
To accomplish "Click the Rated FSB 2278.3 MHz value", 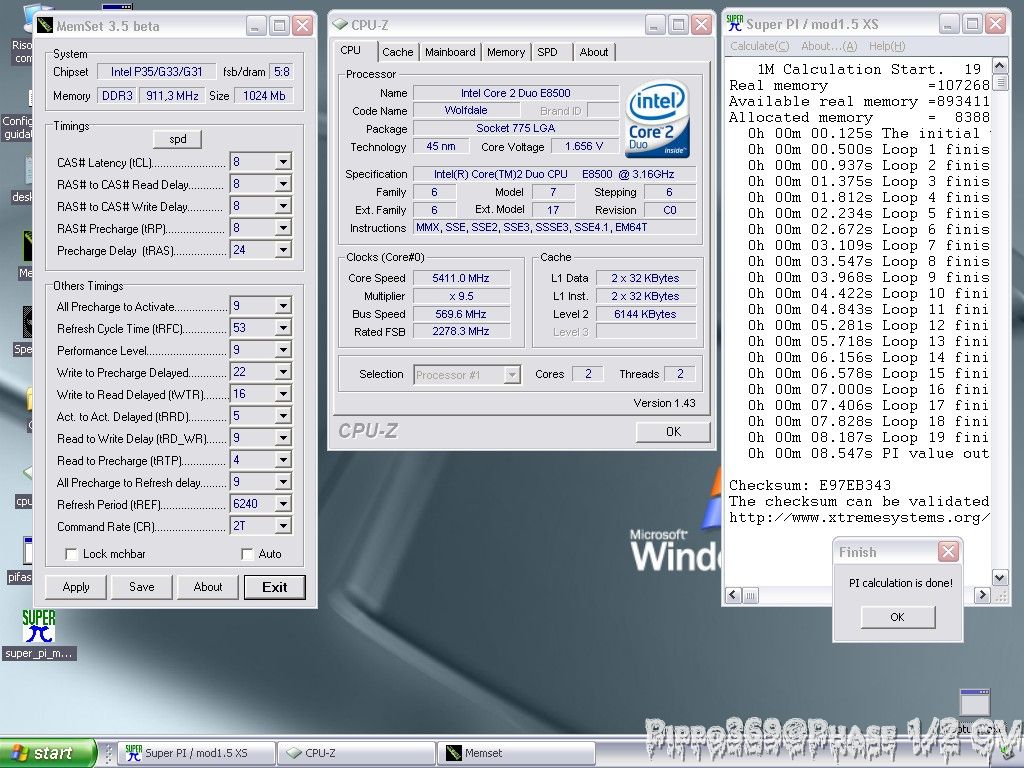I will point(461,331).
